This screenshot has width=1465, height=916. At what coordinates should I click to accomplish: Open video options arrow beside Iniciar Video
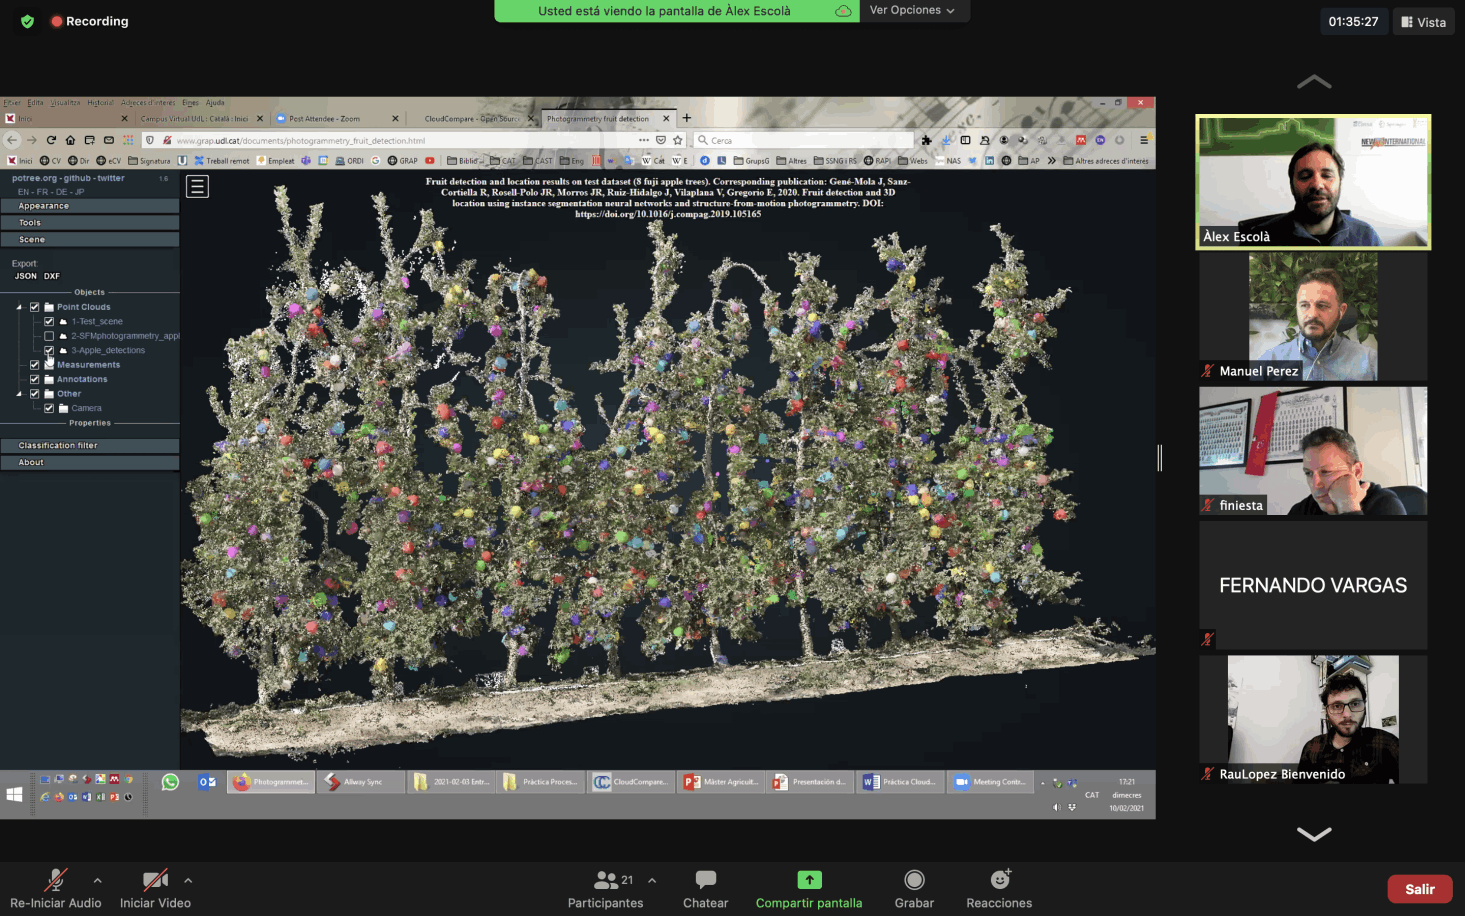click(x=188, y=880)
